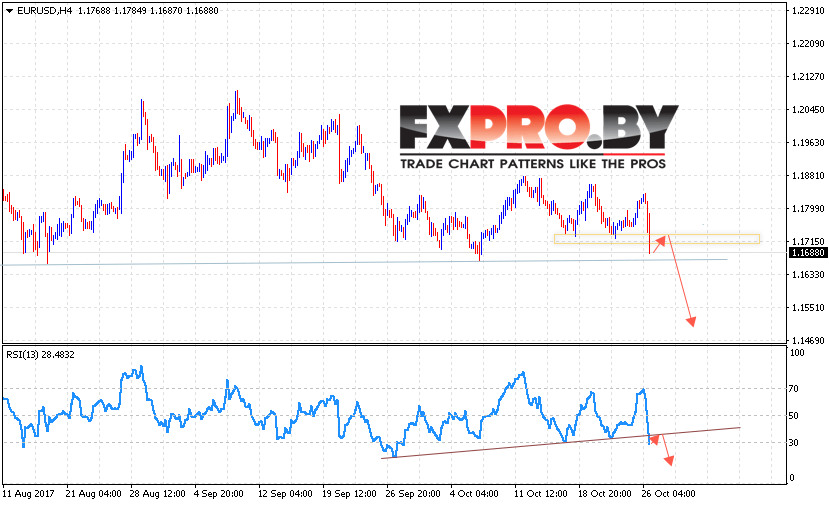
Task: Select the low price value 1.16870
Action: (x=166, y=11)
